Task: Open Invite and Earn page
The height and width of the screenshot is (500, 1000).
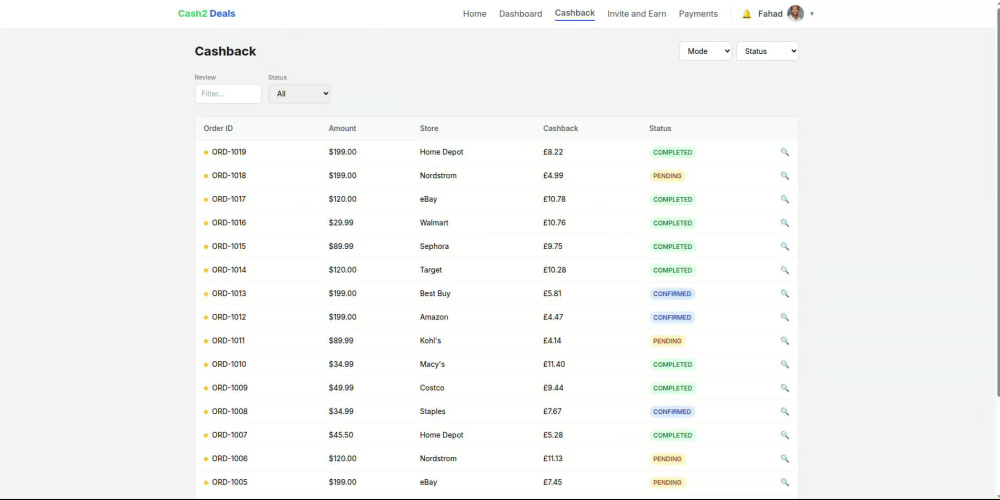Action: 636,14
